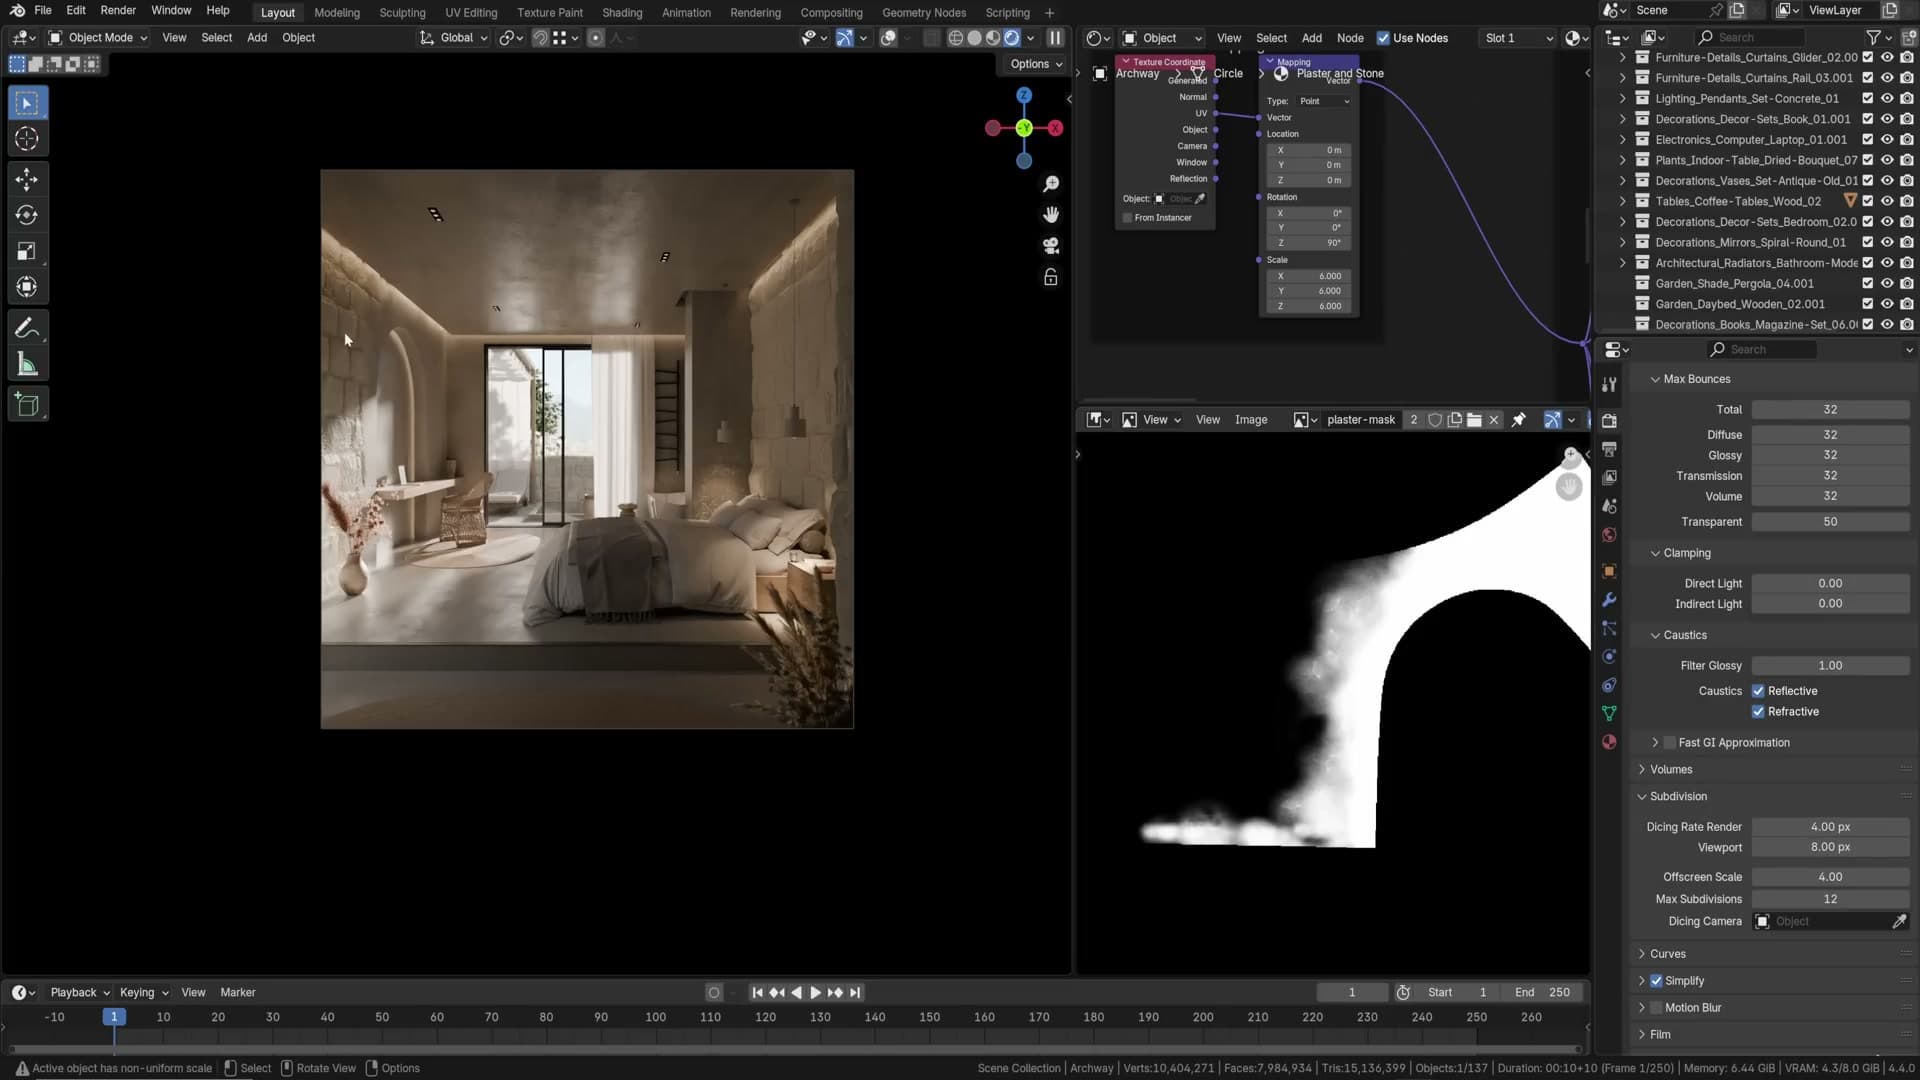Open the Mapping node Type Point dropdown
Image resolution: width=1920 pixels, height=1080 pixels.
[x=1324, y=101]
